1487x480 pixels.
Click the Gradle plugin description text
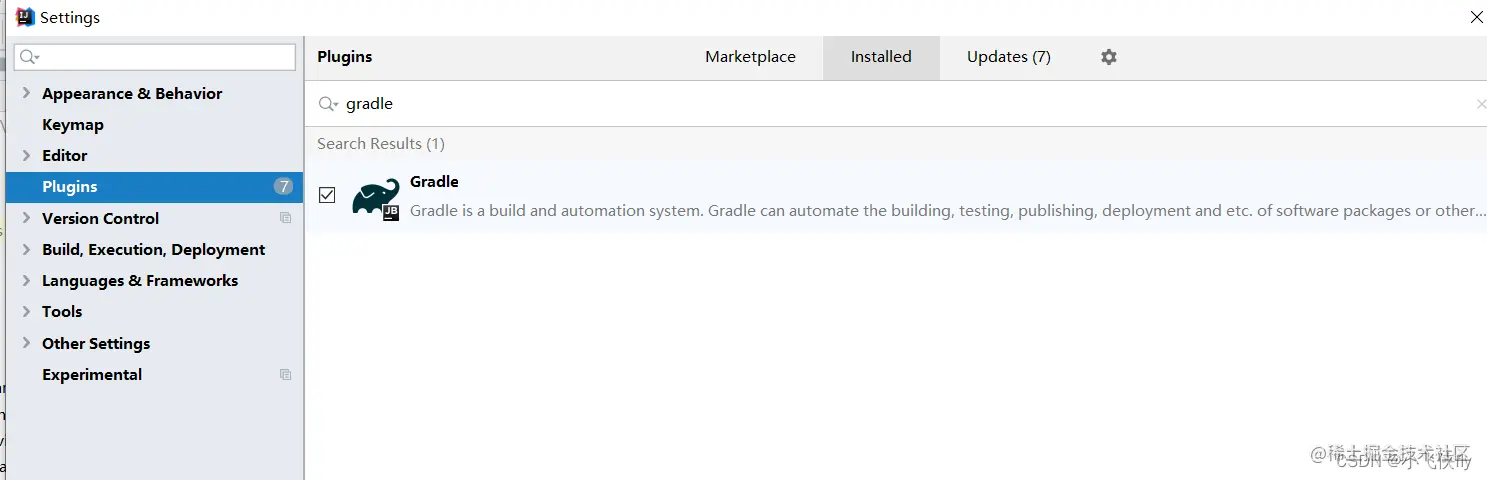point(947,211)
